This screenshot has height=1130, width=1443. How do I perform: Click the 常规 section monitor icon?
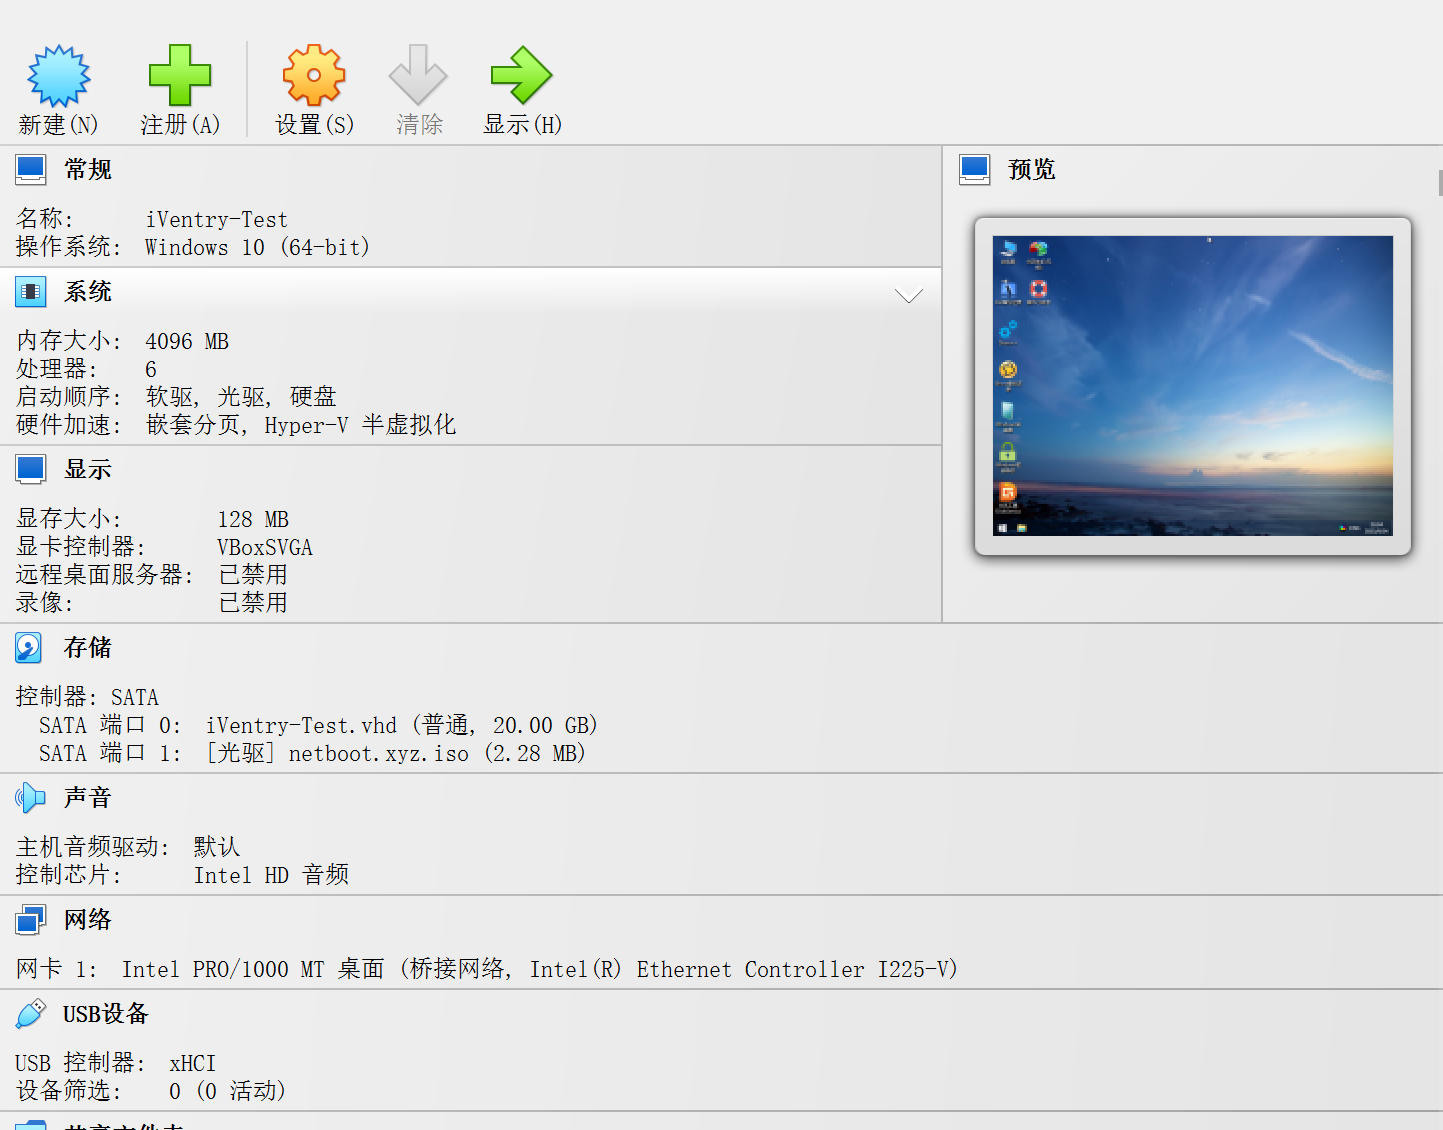pos(30,169)
